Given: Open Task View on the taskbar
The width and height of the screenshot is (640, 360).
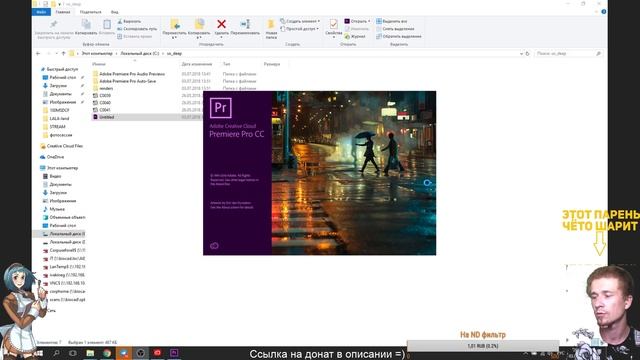Looking at the screenshot, I should (73, 353).
